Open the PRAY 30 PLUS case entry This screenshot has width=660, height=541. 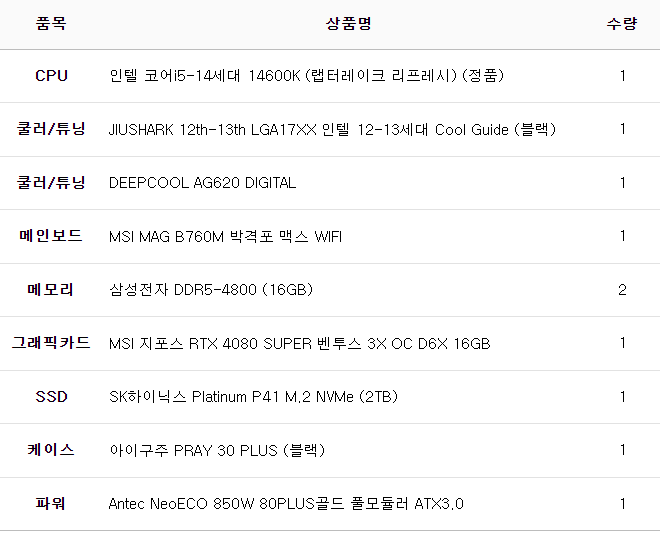(217, 450)
